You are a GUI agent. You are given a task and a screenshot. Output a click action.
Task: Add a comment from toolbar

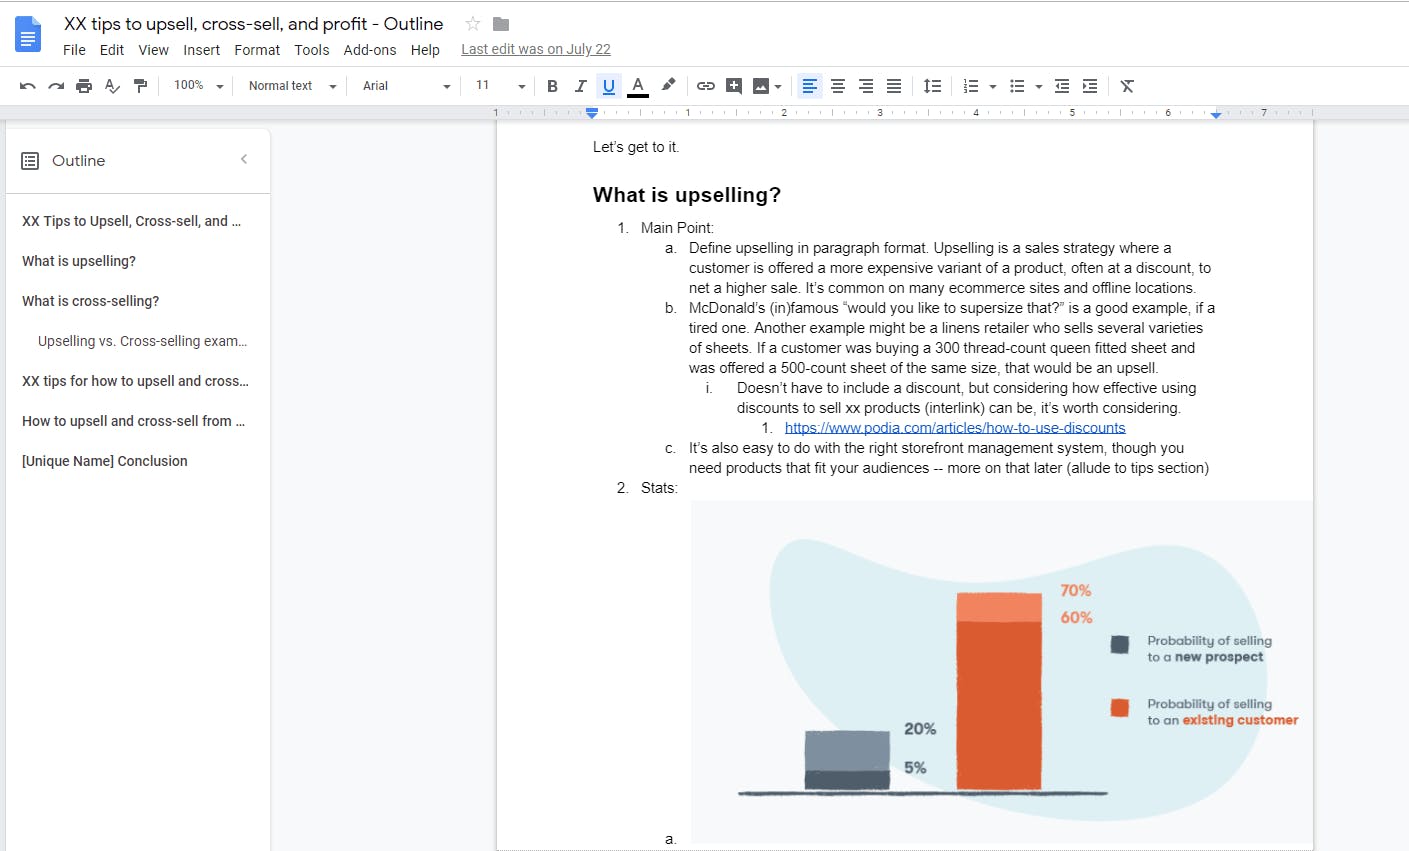[x=734, y=86]
